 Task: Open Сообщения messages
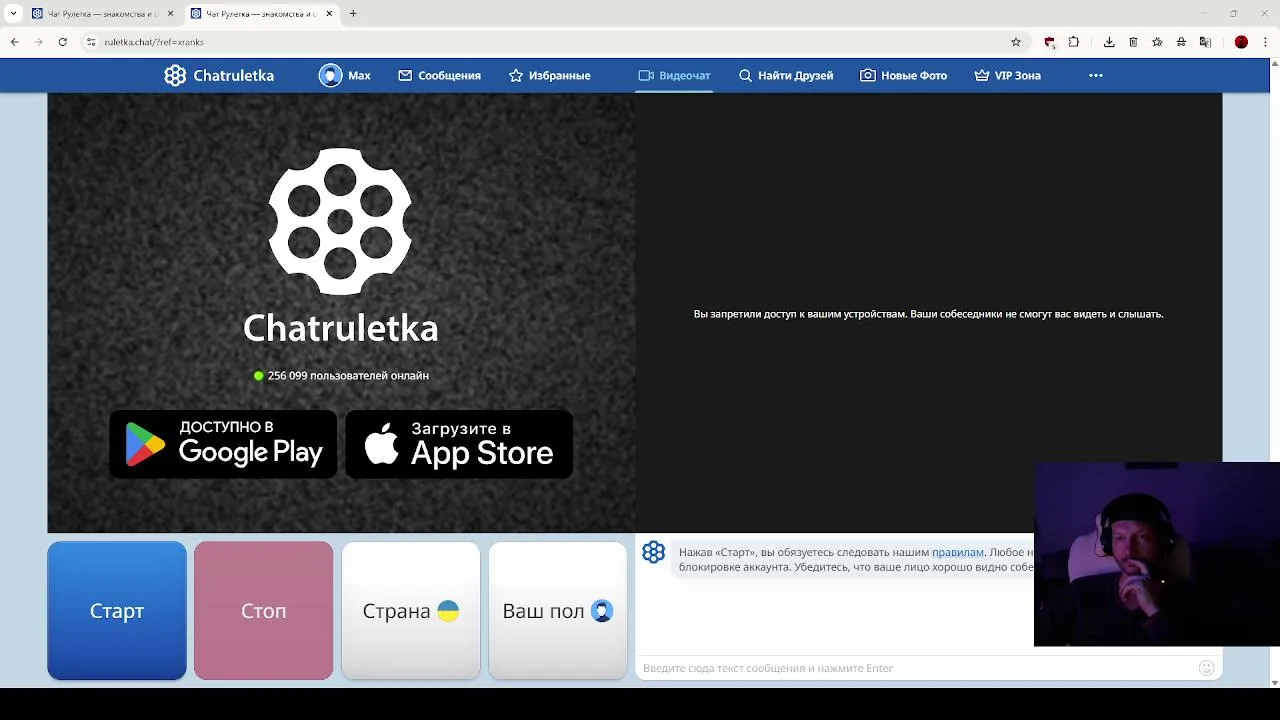439,76
